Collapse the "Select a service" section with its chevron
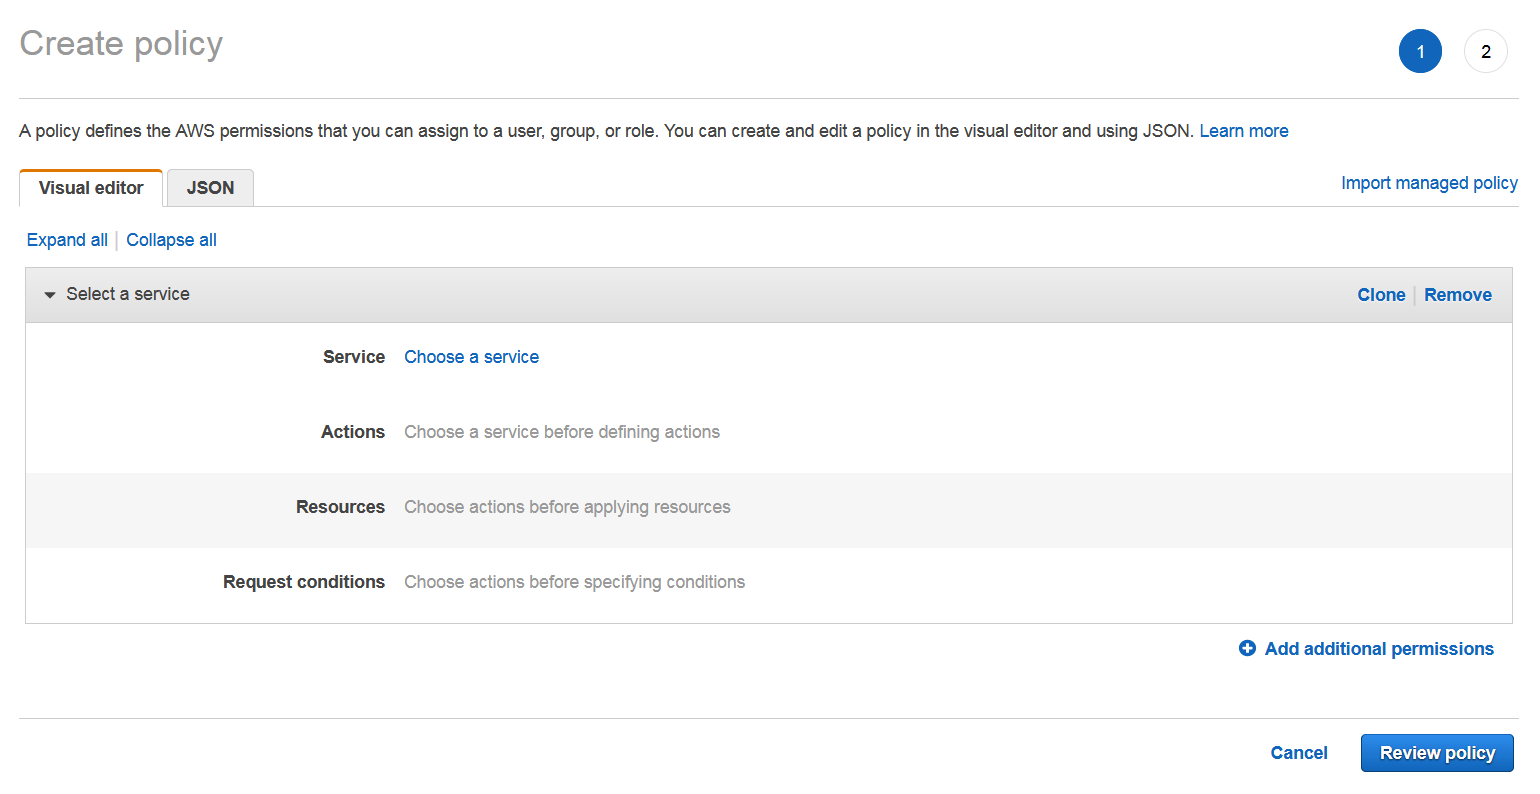This screenshot has width=1540, height=794. click(49, 294)
